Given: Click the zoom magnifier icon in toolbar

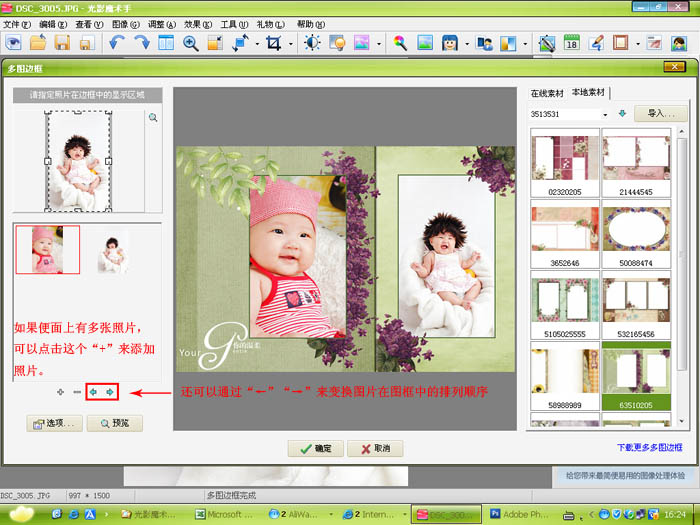Looking at the screenshot, I should point(191,43).
